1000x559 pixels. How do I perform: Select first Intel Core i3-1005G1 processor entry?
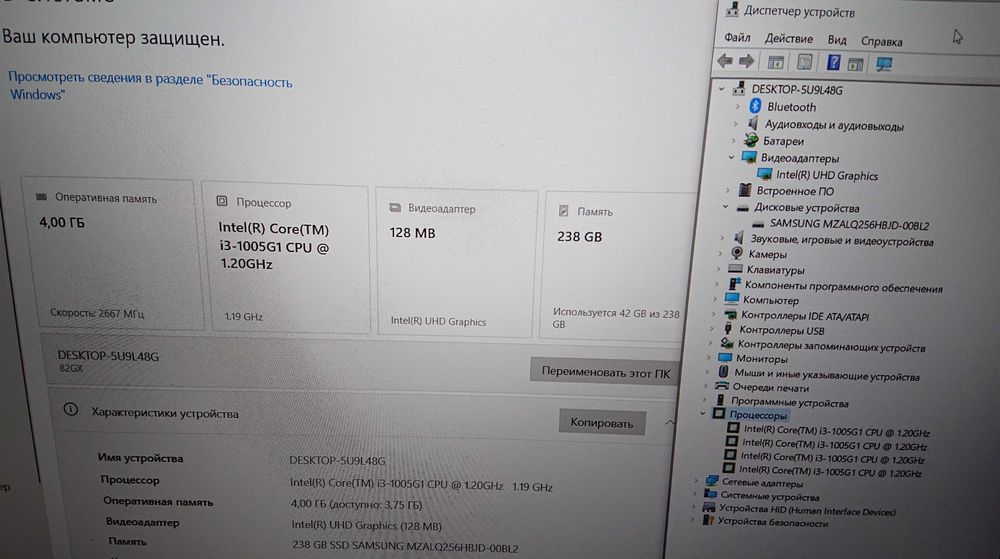click(x=837, y=432)
